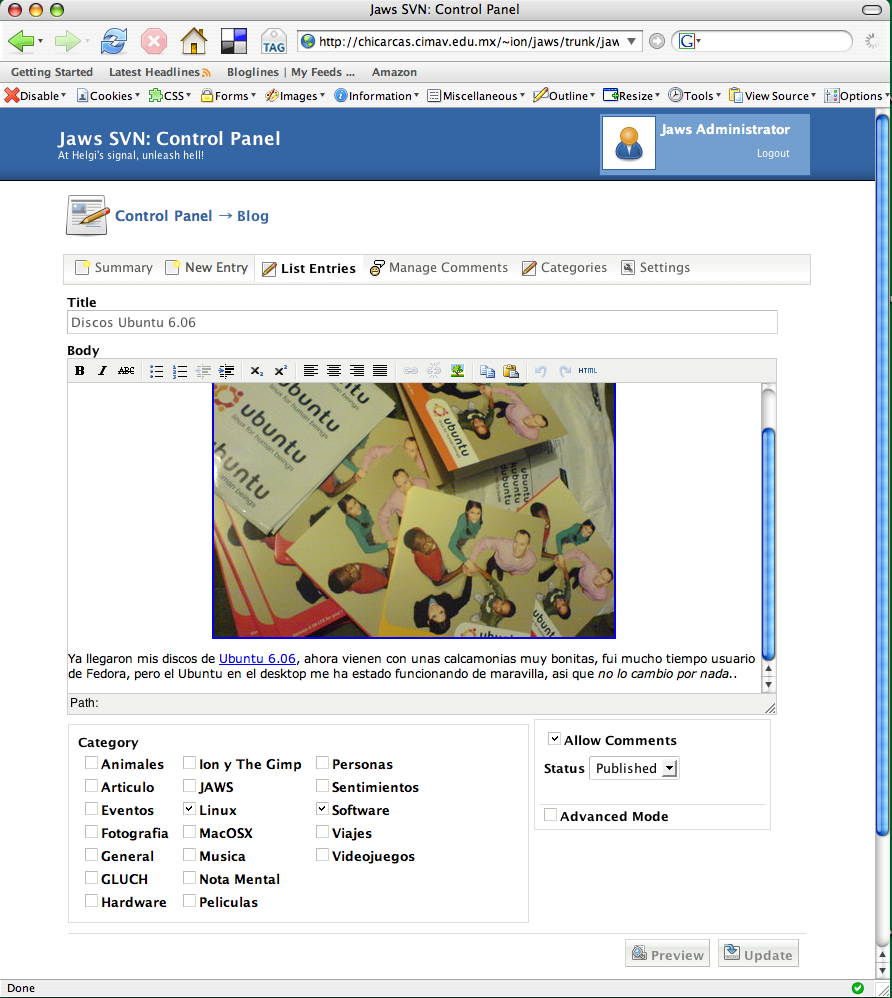Open the New Entry tab
Image resolution: width=892 pixels, height=998 pixels.
(x=206, y=267)
